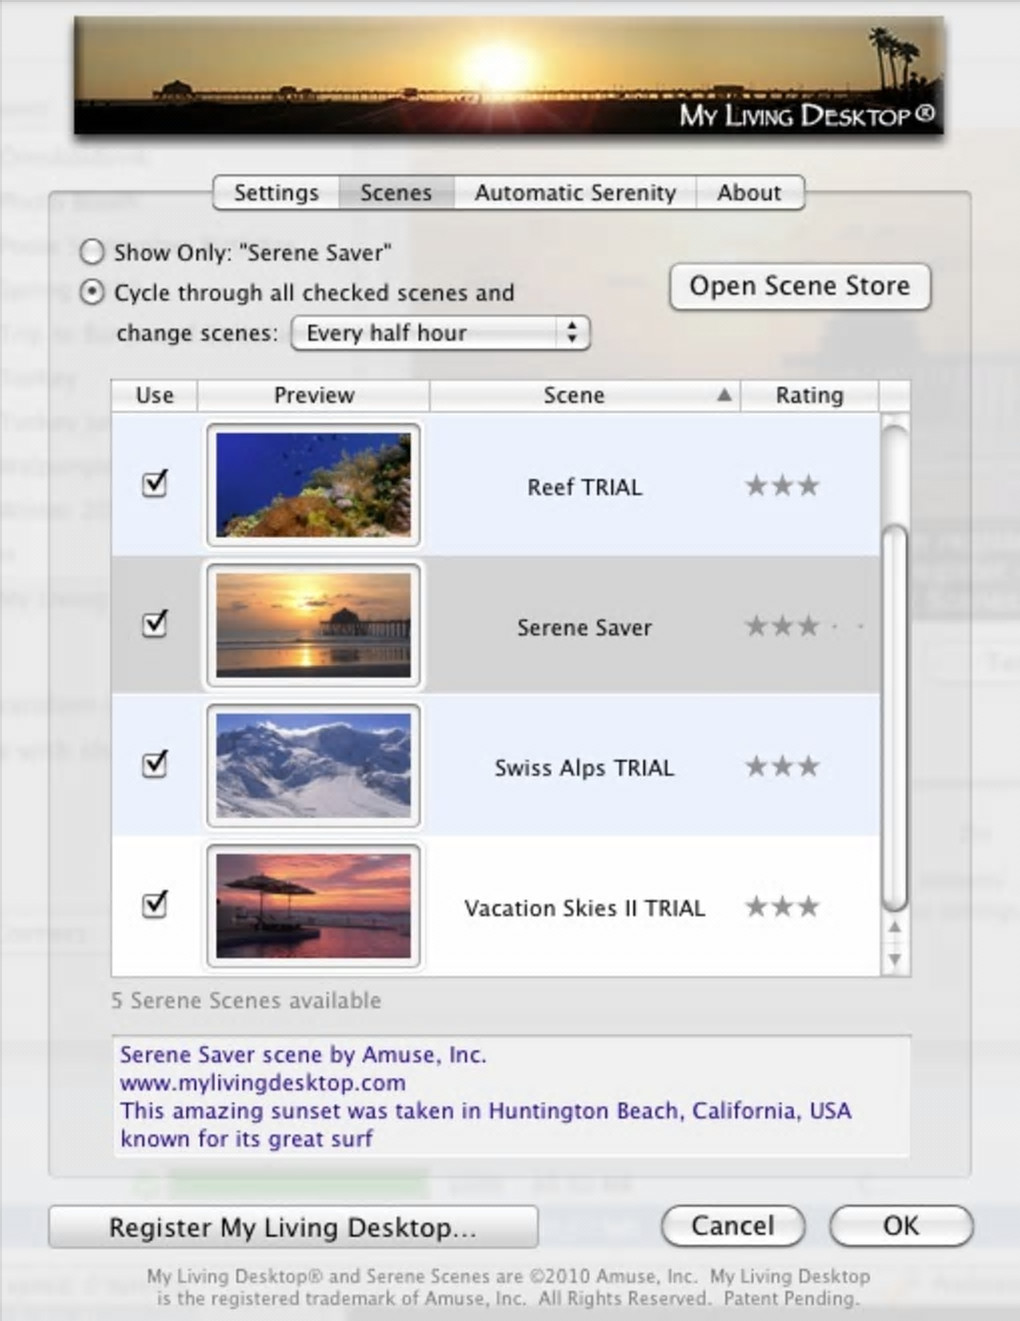Click the Serene Saver sunset thumbnail
The height and width of the screenshot is (1321, 1020).
pyautogui.click(x=314, y=625)
